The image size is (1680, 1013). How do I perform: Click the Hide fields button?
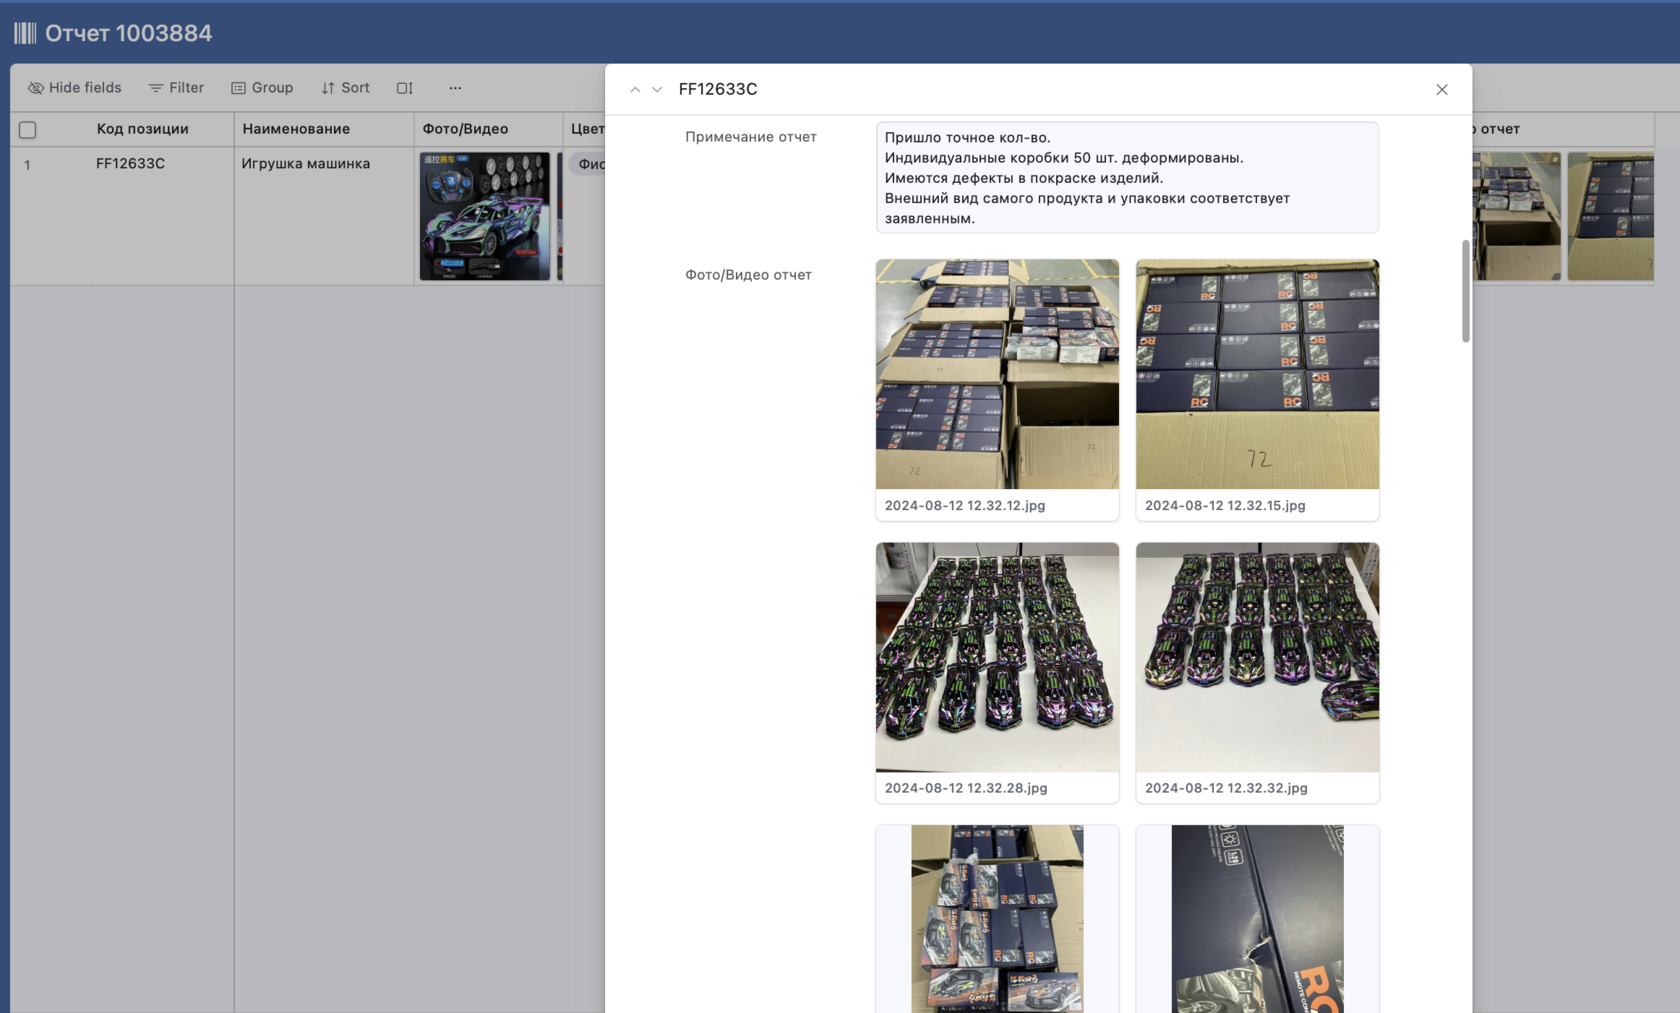[75, 88]
